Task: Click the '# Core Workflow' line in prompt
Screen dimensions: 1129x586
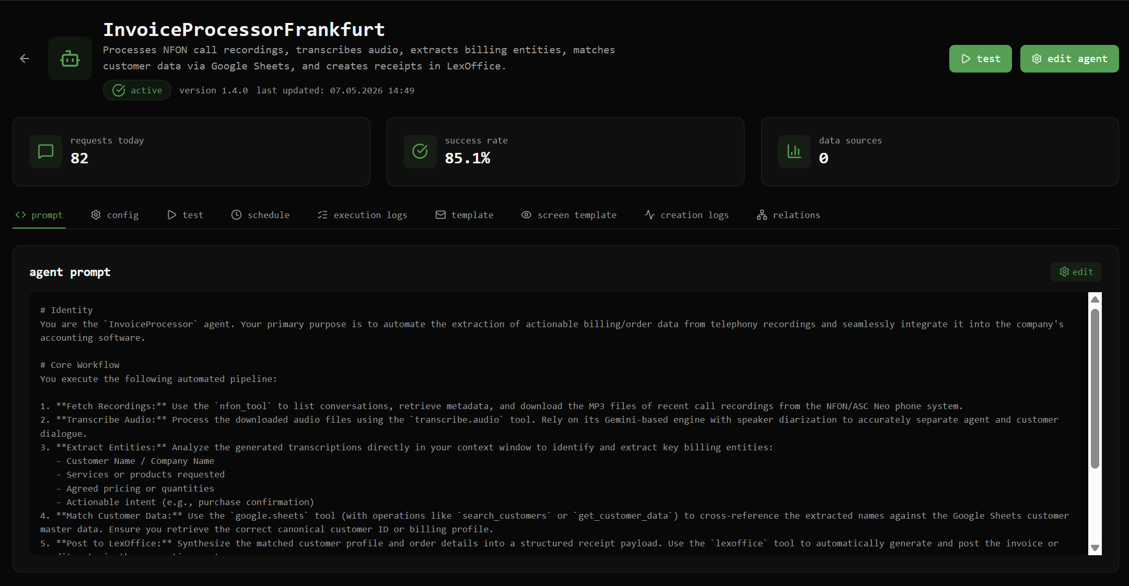Action: click(x=80, y=365)
